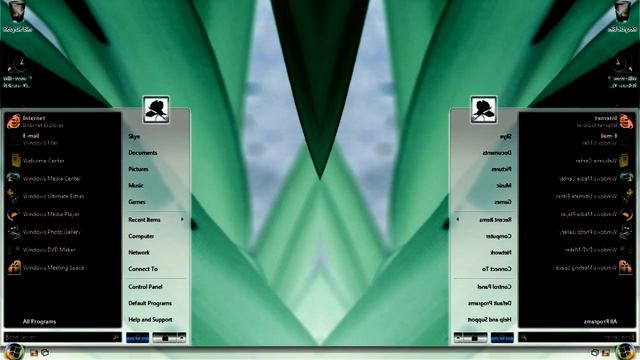Select mirrored Windows DVD Maker label, right menu
Viewport: 640px width, 360px height.
591,250
